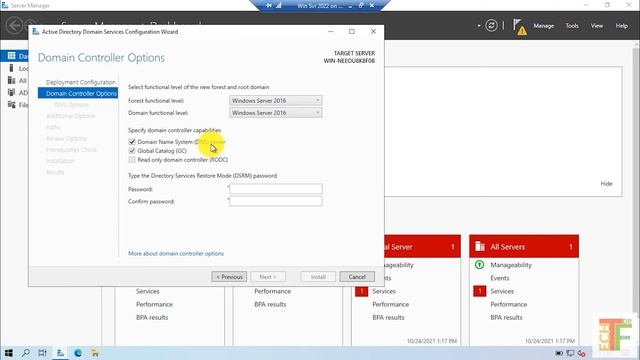Open the Tools menu
The width and height of the screenshot is (640, 360).
(x=572, y=26)
